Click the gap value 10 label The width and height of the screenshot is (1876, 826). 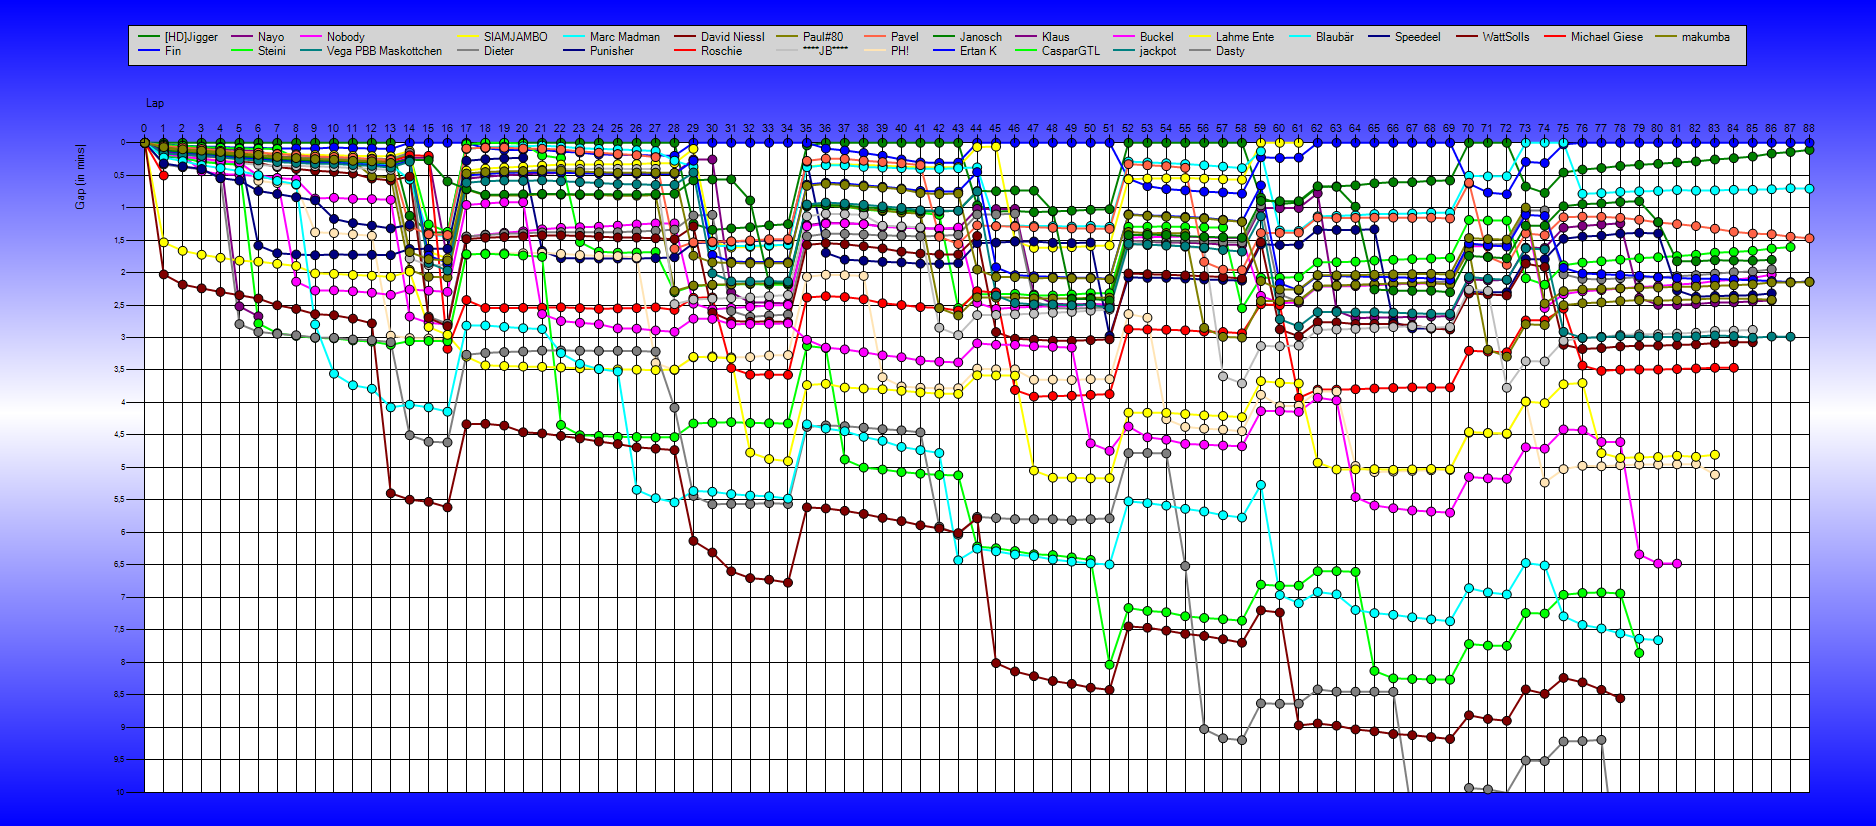pyautogui.click(x=121, y=793)
